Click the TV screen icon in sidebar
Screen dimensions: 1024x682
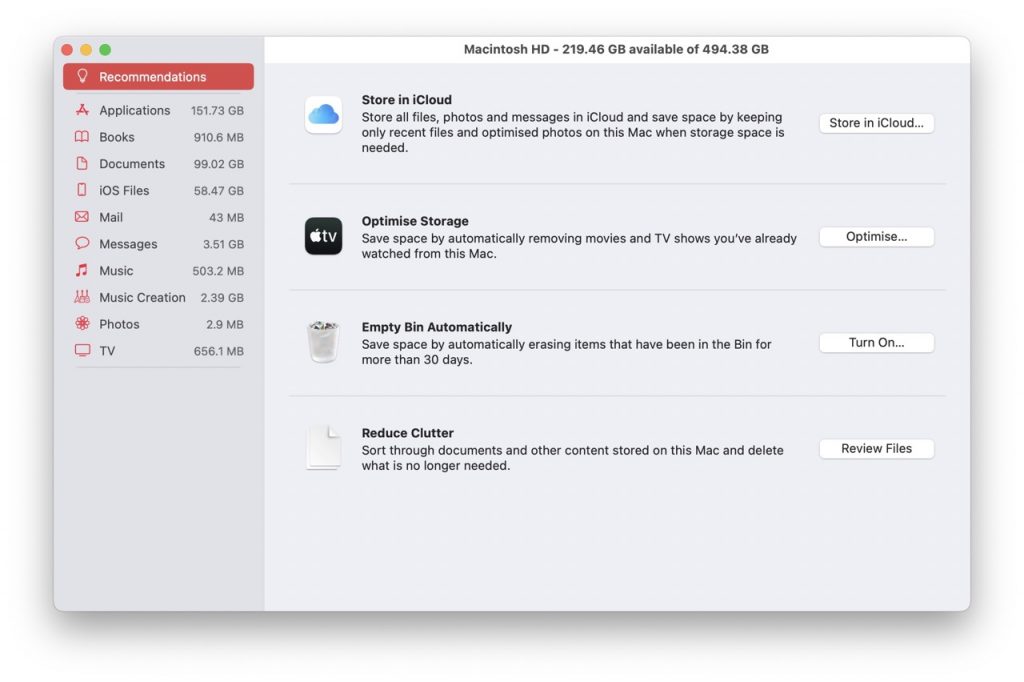point(82,351)
